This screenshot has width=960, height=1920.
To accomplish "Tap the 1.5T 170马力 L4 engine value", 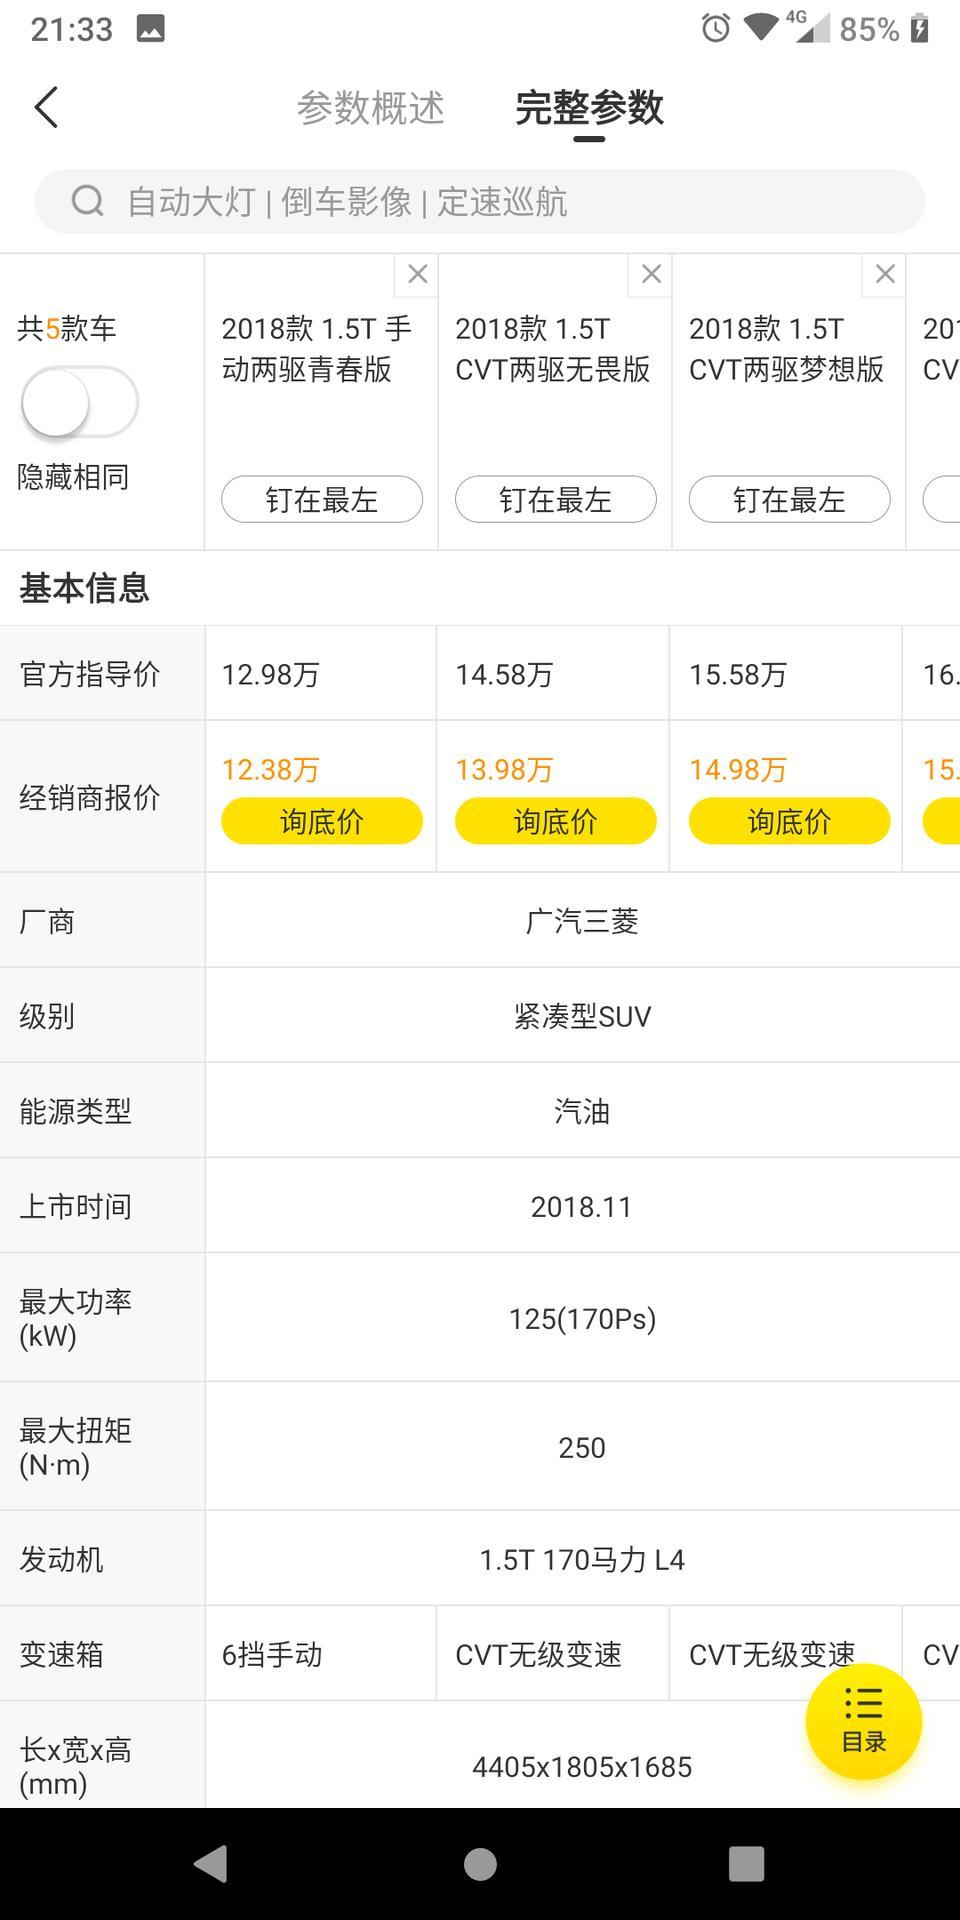I will click(x=582, y=1560).
